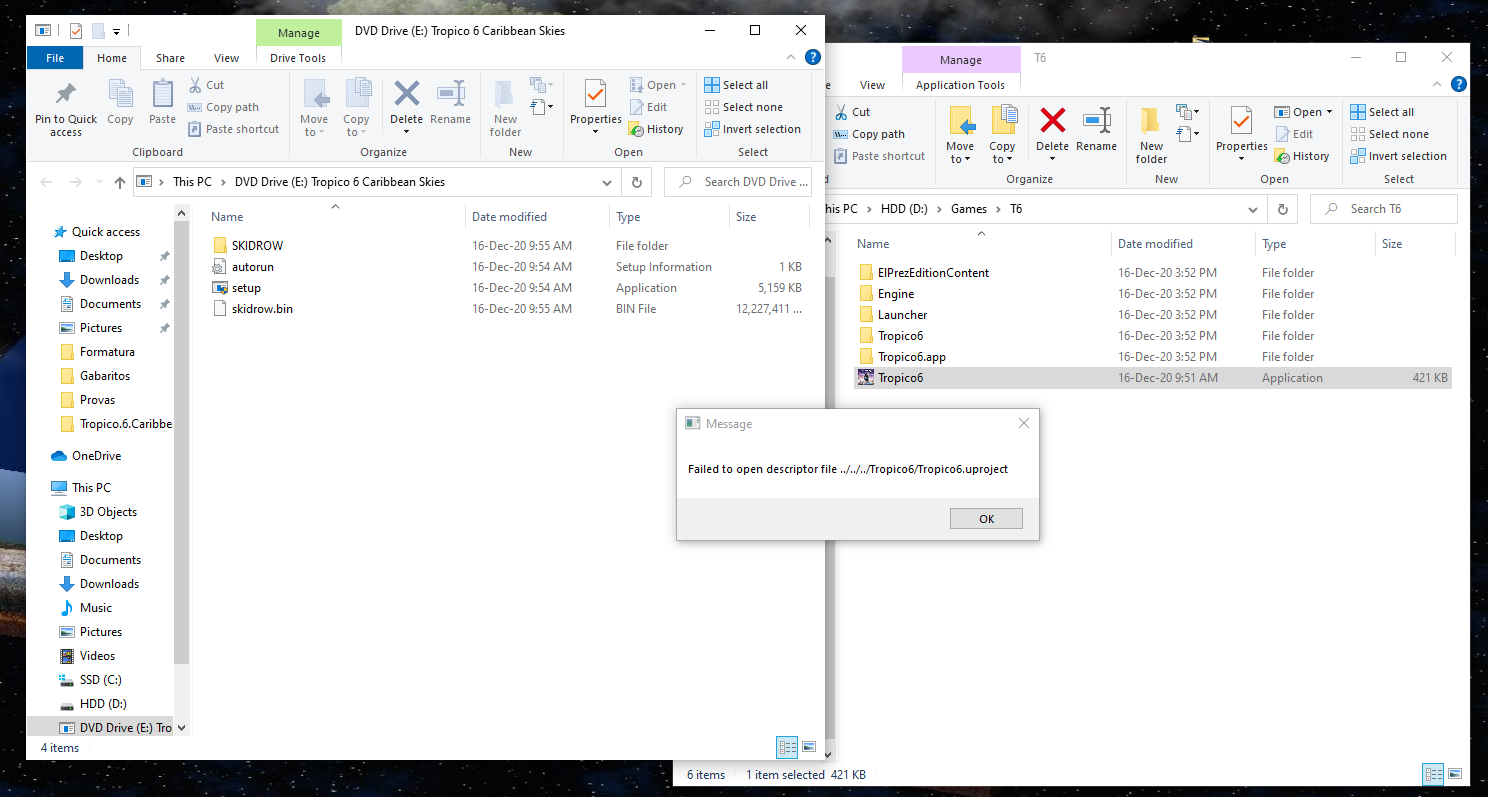Image resolution: width=1488 pixels, height=797 pixels.
Task: Refresh the DVD Drive window address bar
Action: (636, 182)
